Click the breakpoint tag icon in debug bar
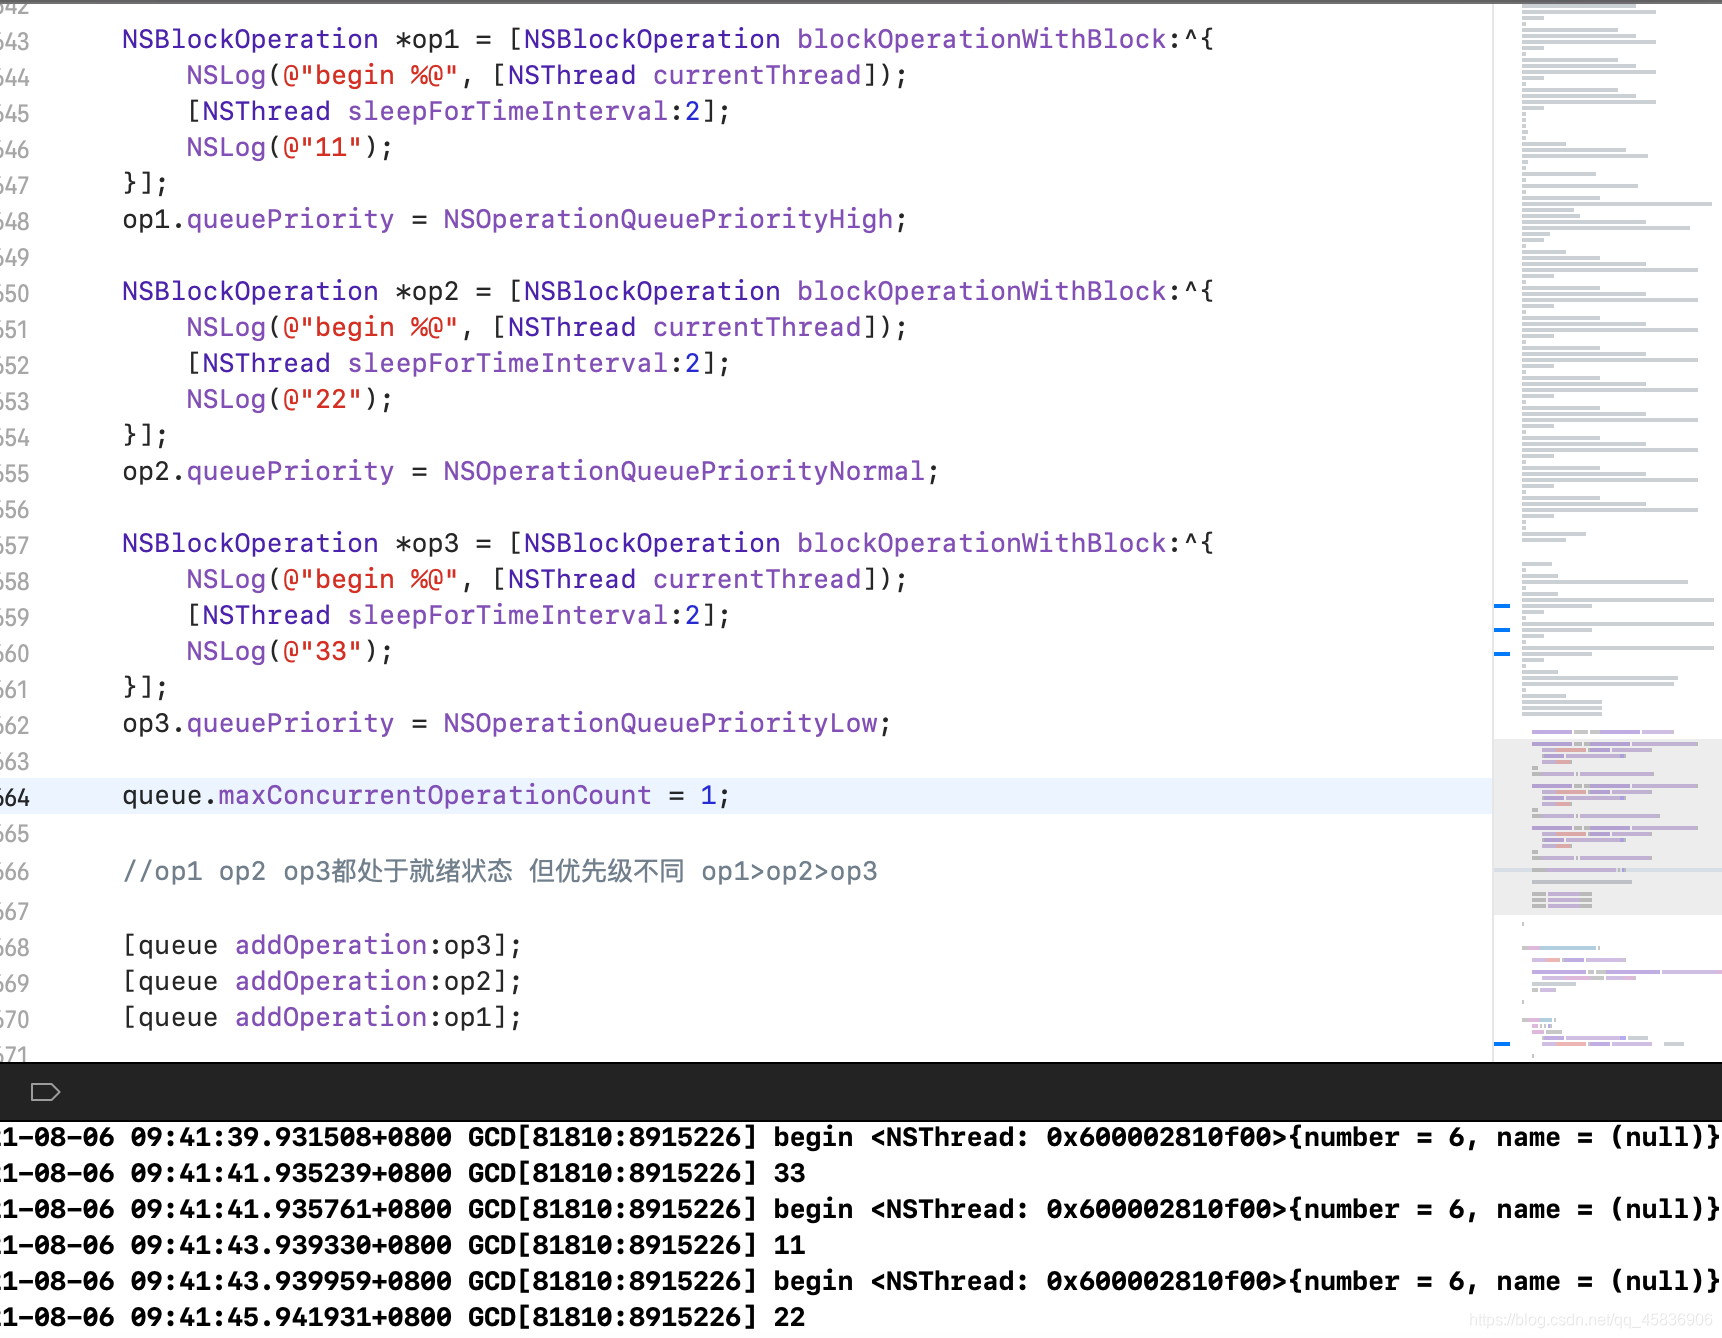1722x1338 pixels. pos(45,1091)
